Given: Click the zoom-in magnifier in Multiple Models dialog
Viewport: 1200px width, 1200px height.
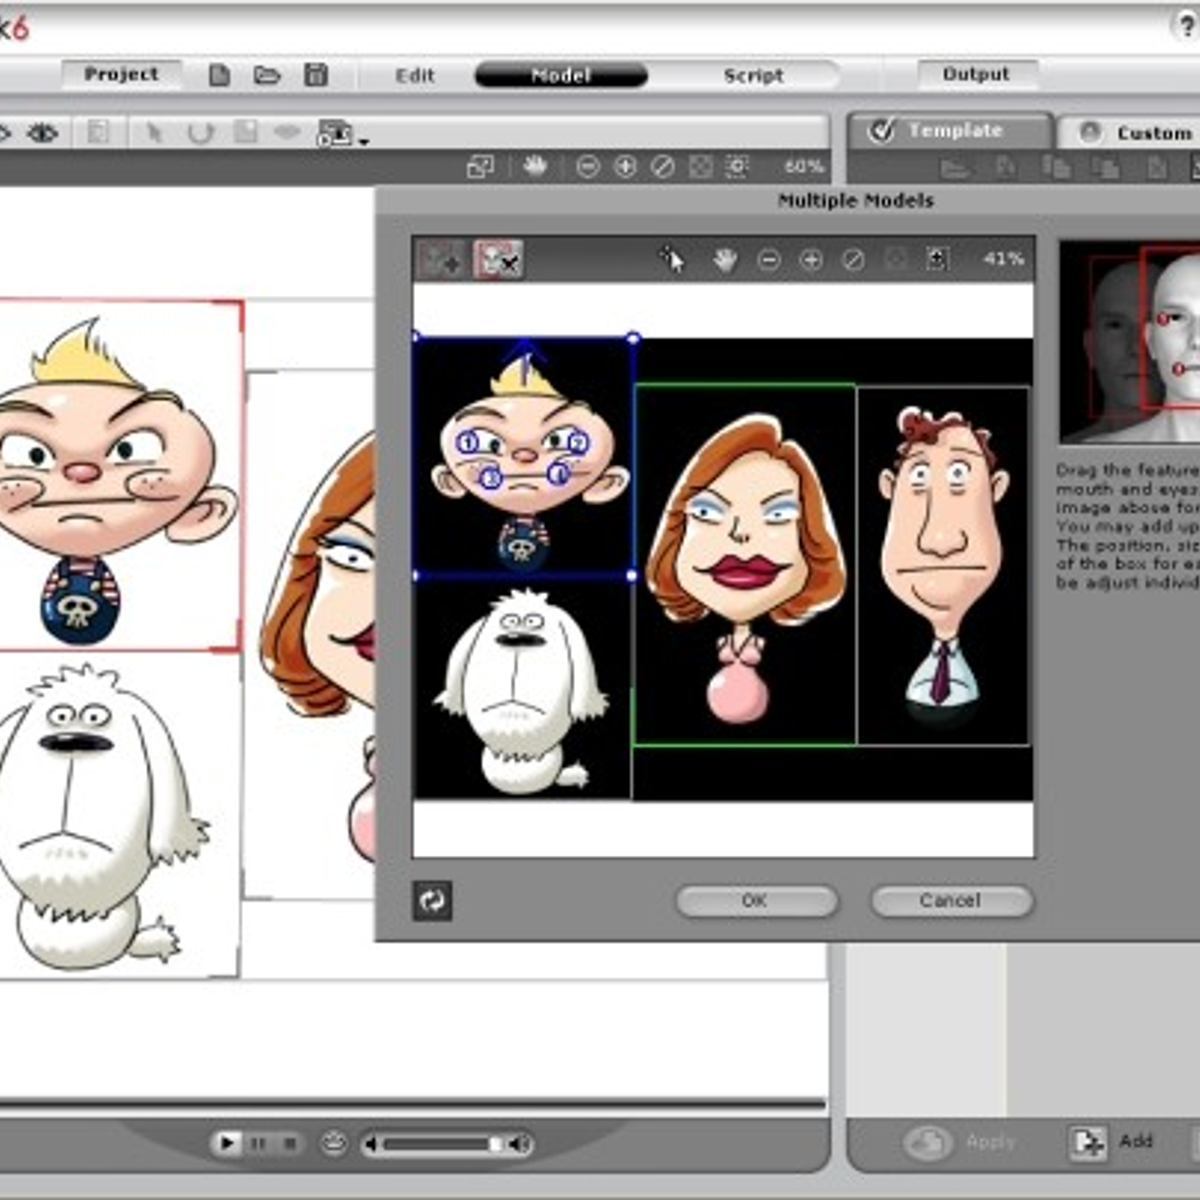Looking at the screenshot, I should pyautogui.click(x=810, y=260).
